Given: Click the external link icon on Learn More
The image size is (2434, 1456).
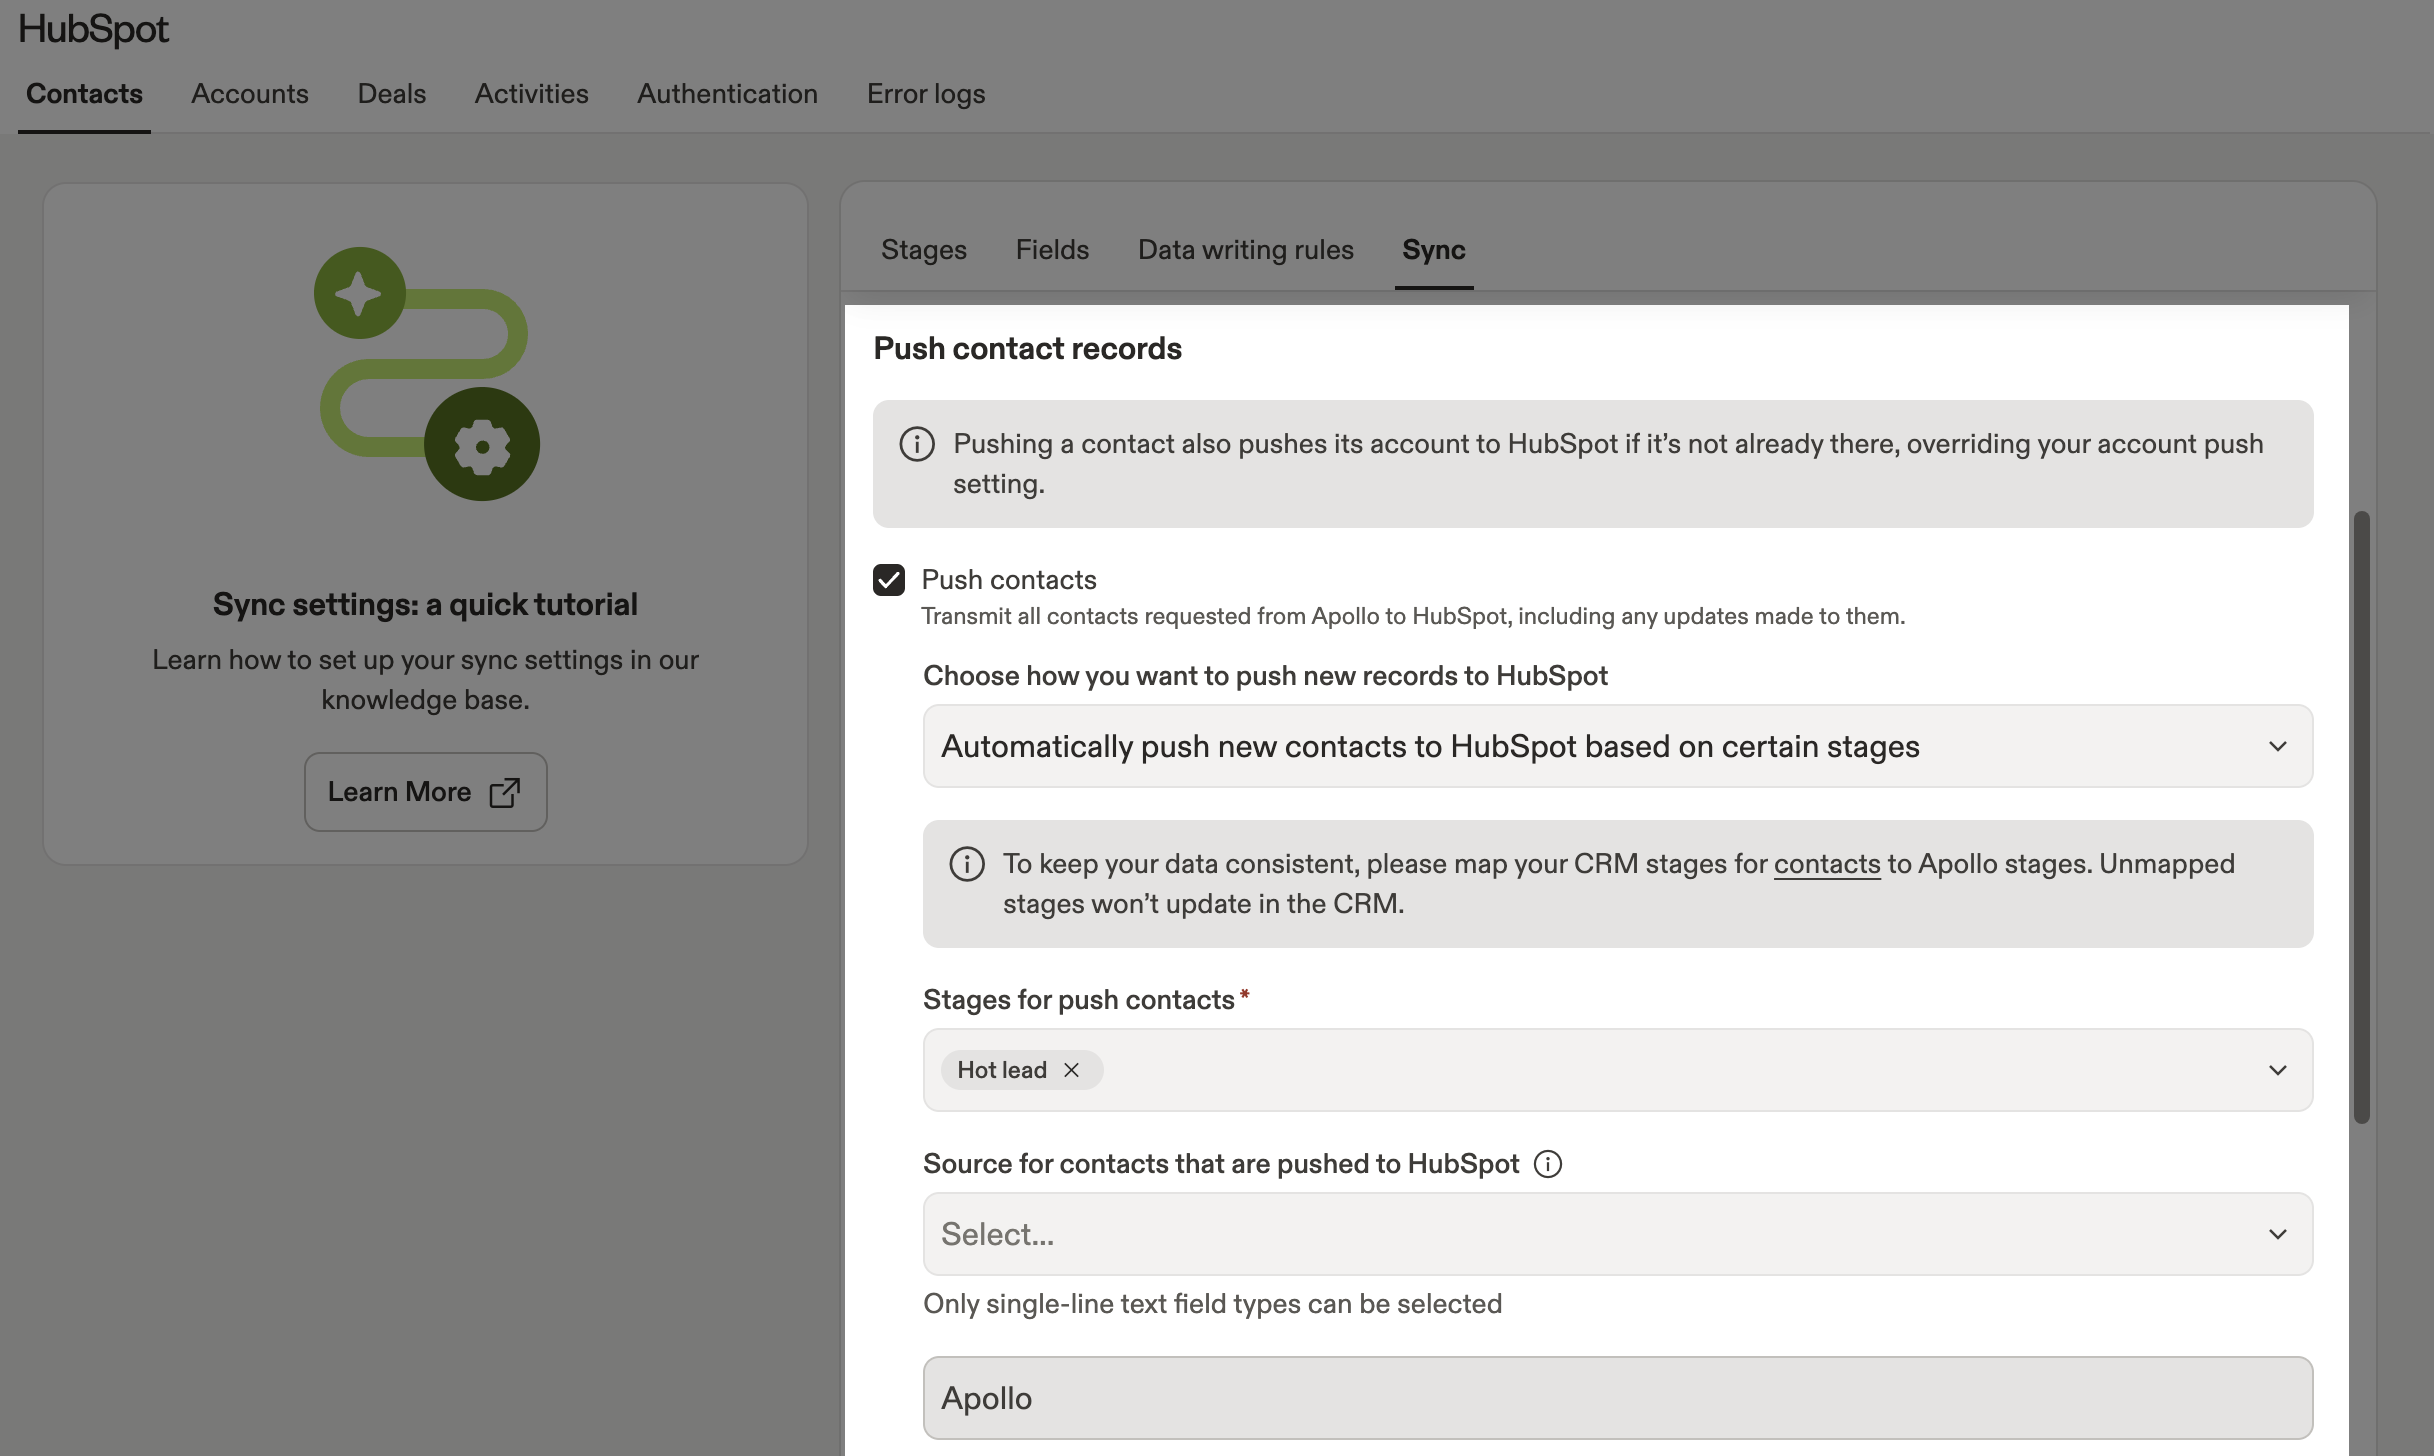Looking at the screenshot, I should click(504, 791).
